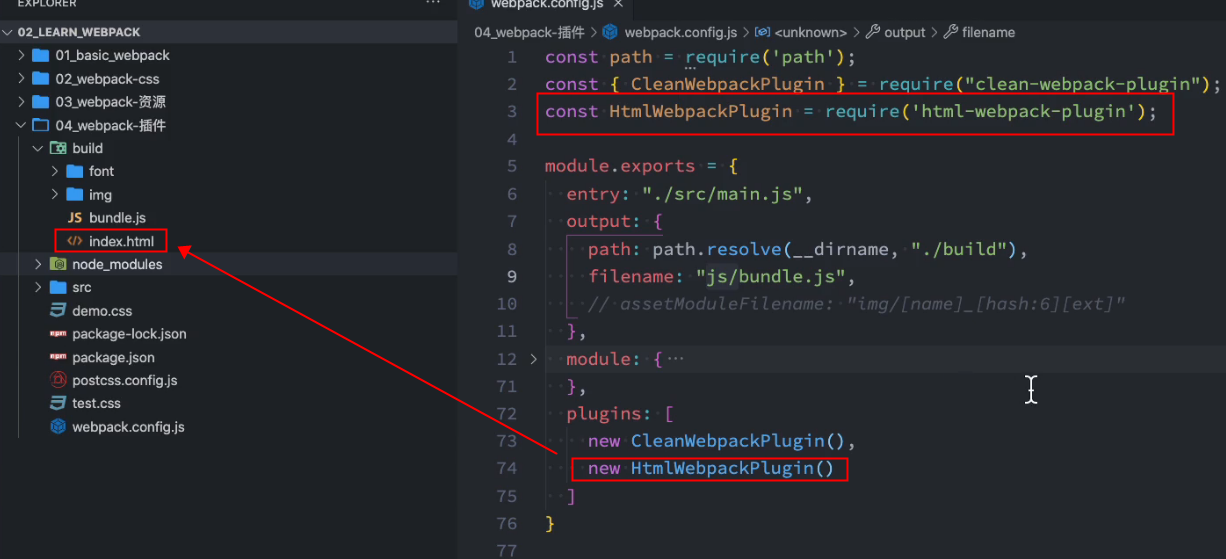The width and height of the screenshot is (1226, 559).
Task: Click the wrench icon before output breadcrumb
Action: pos(873,32)
